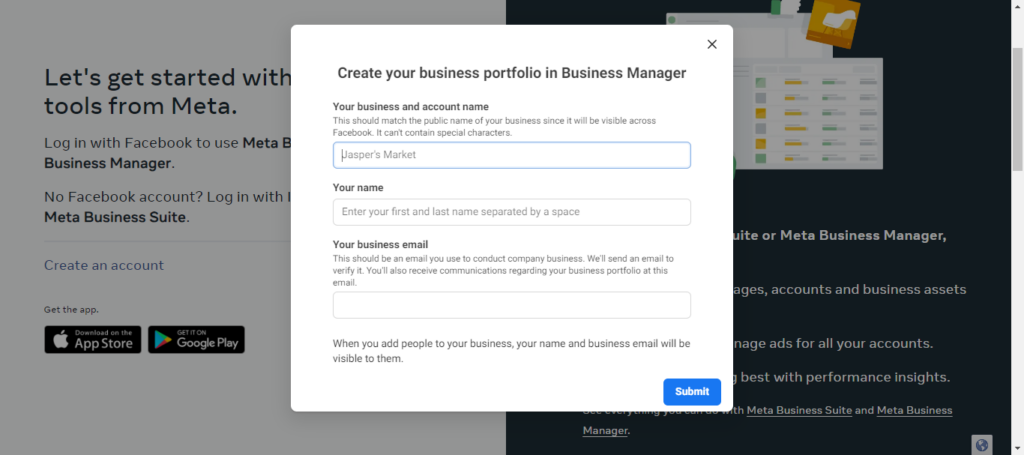Click the 'Get the app.' text

pos(72,309)
